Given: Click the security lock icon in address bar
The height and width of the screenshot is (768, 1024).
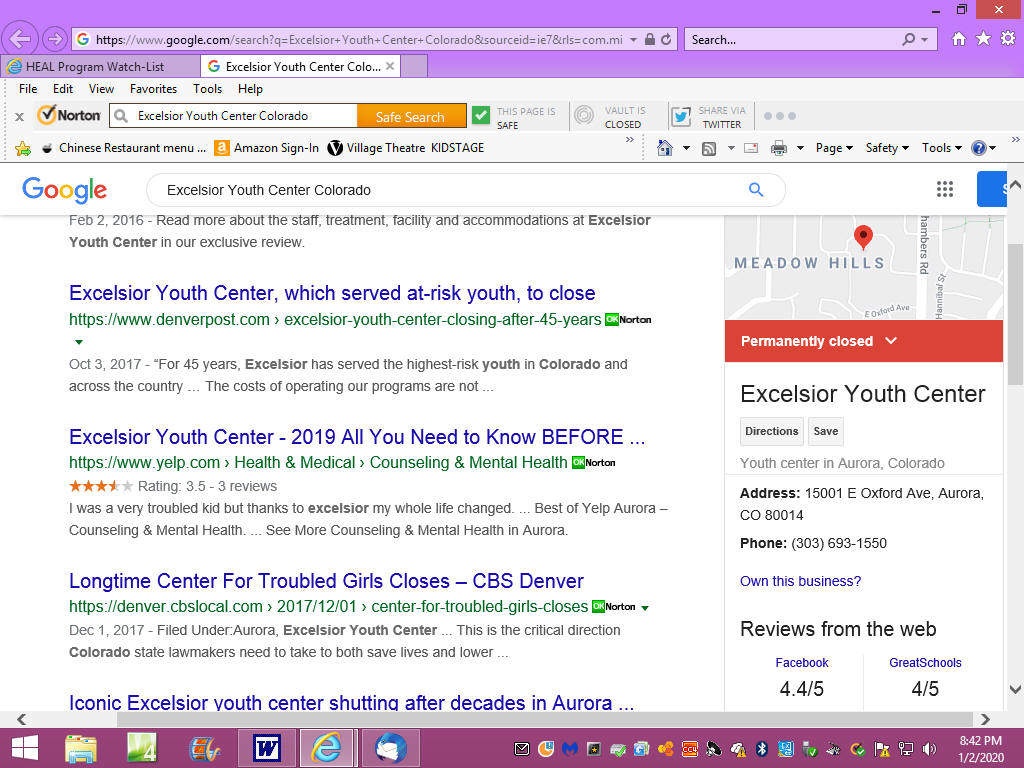Looking at the screenshot, I should (x=650, y=39).
